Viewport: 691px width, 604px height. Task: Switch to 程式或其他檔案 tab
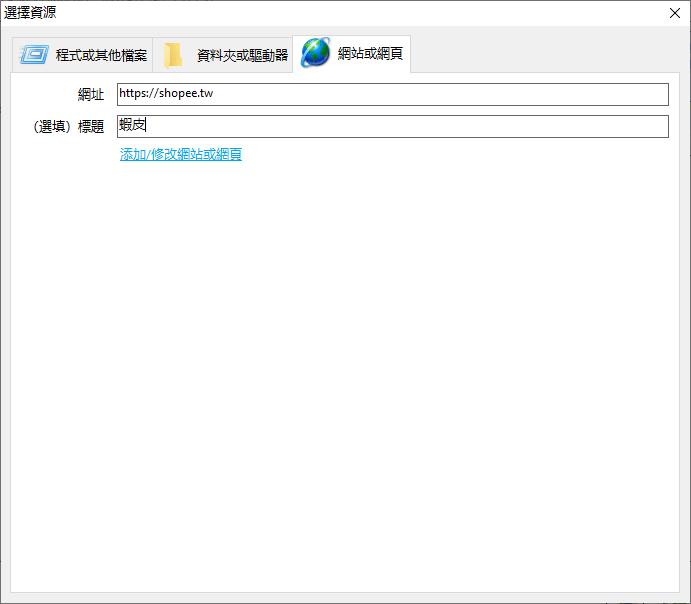coord(82,55)
